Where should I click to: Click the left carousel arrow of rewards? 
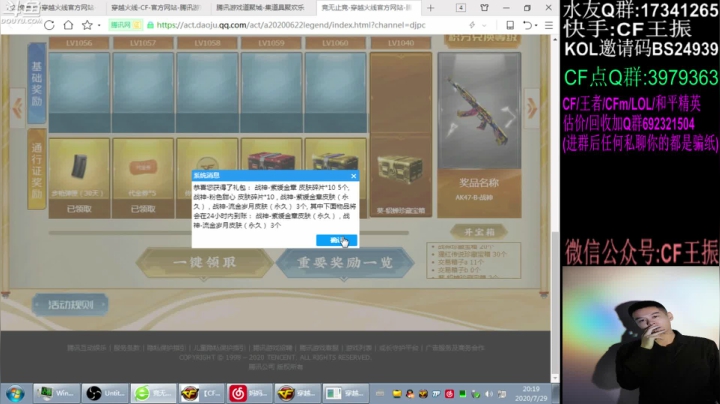pos(17,108)
